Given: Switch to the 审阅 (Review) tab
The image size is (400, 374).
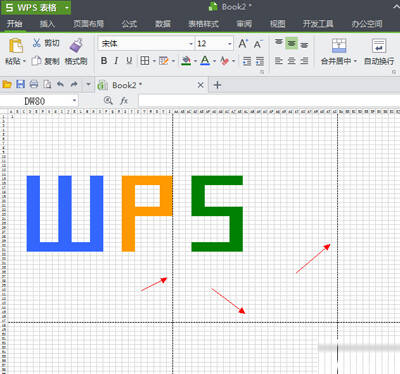Looking at the screenshot, I should coord(244,24).
